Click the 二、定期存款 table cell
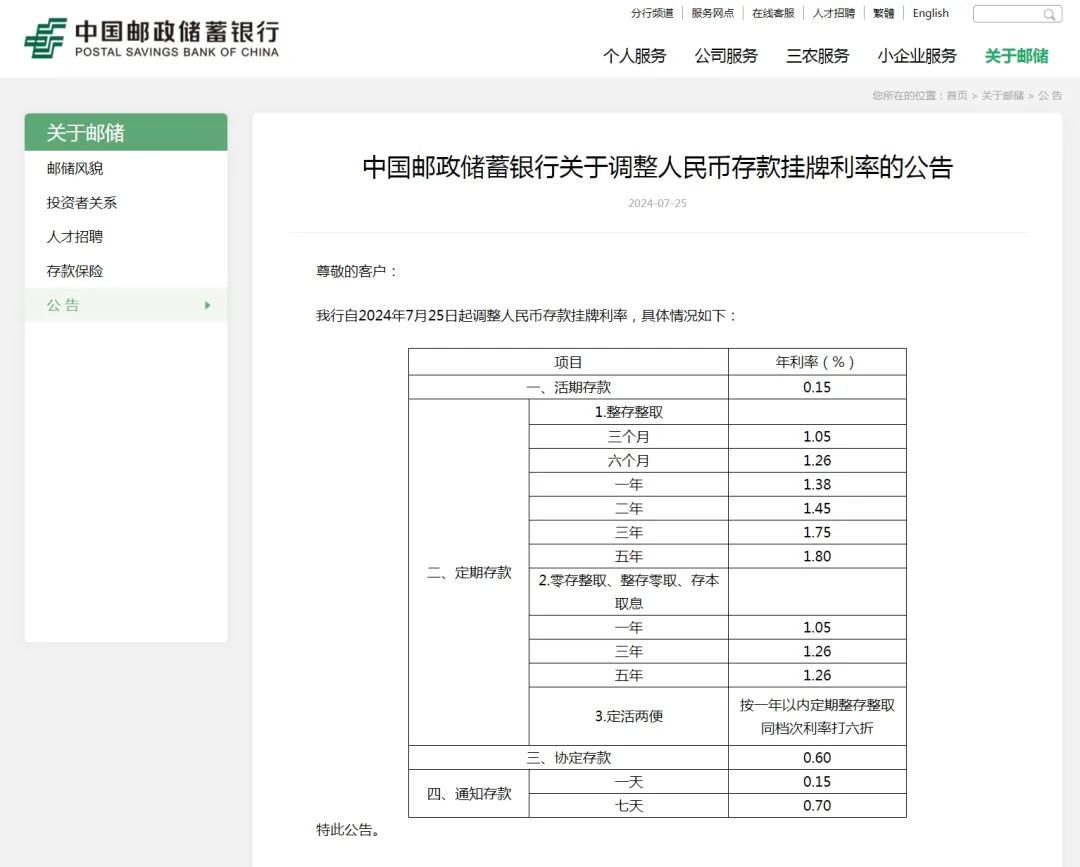 (x=469, y=573)
